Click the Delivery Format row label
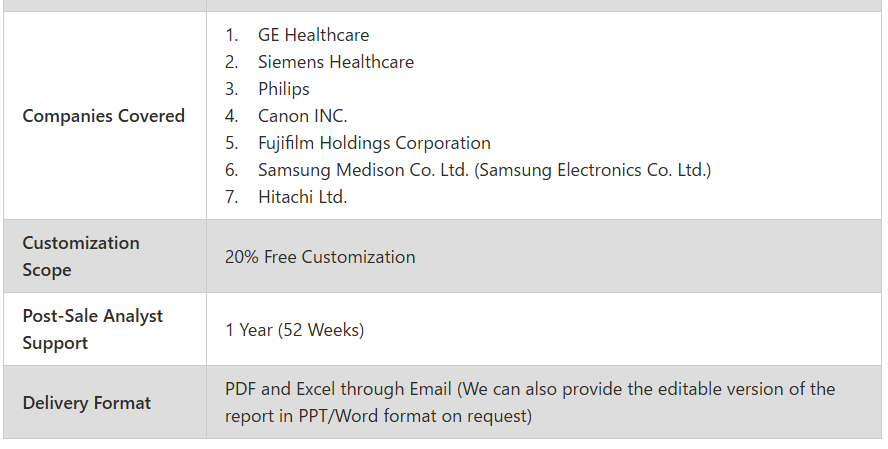 click(x=87, y=403)
